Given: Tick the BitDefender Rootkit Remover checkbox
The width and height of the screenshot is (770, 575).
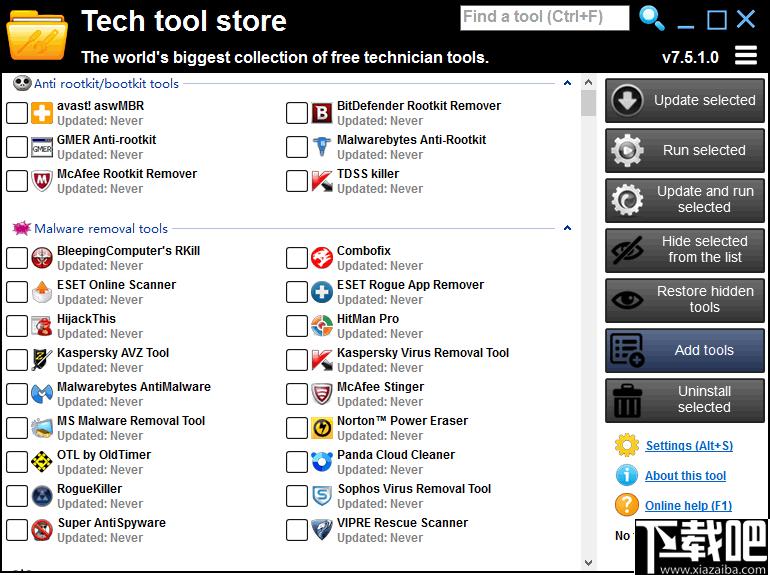Looking at the screenshot, I should [x=297, y=113].
